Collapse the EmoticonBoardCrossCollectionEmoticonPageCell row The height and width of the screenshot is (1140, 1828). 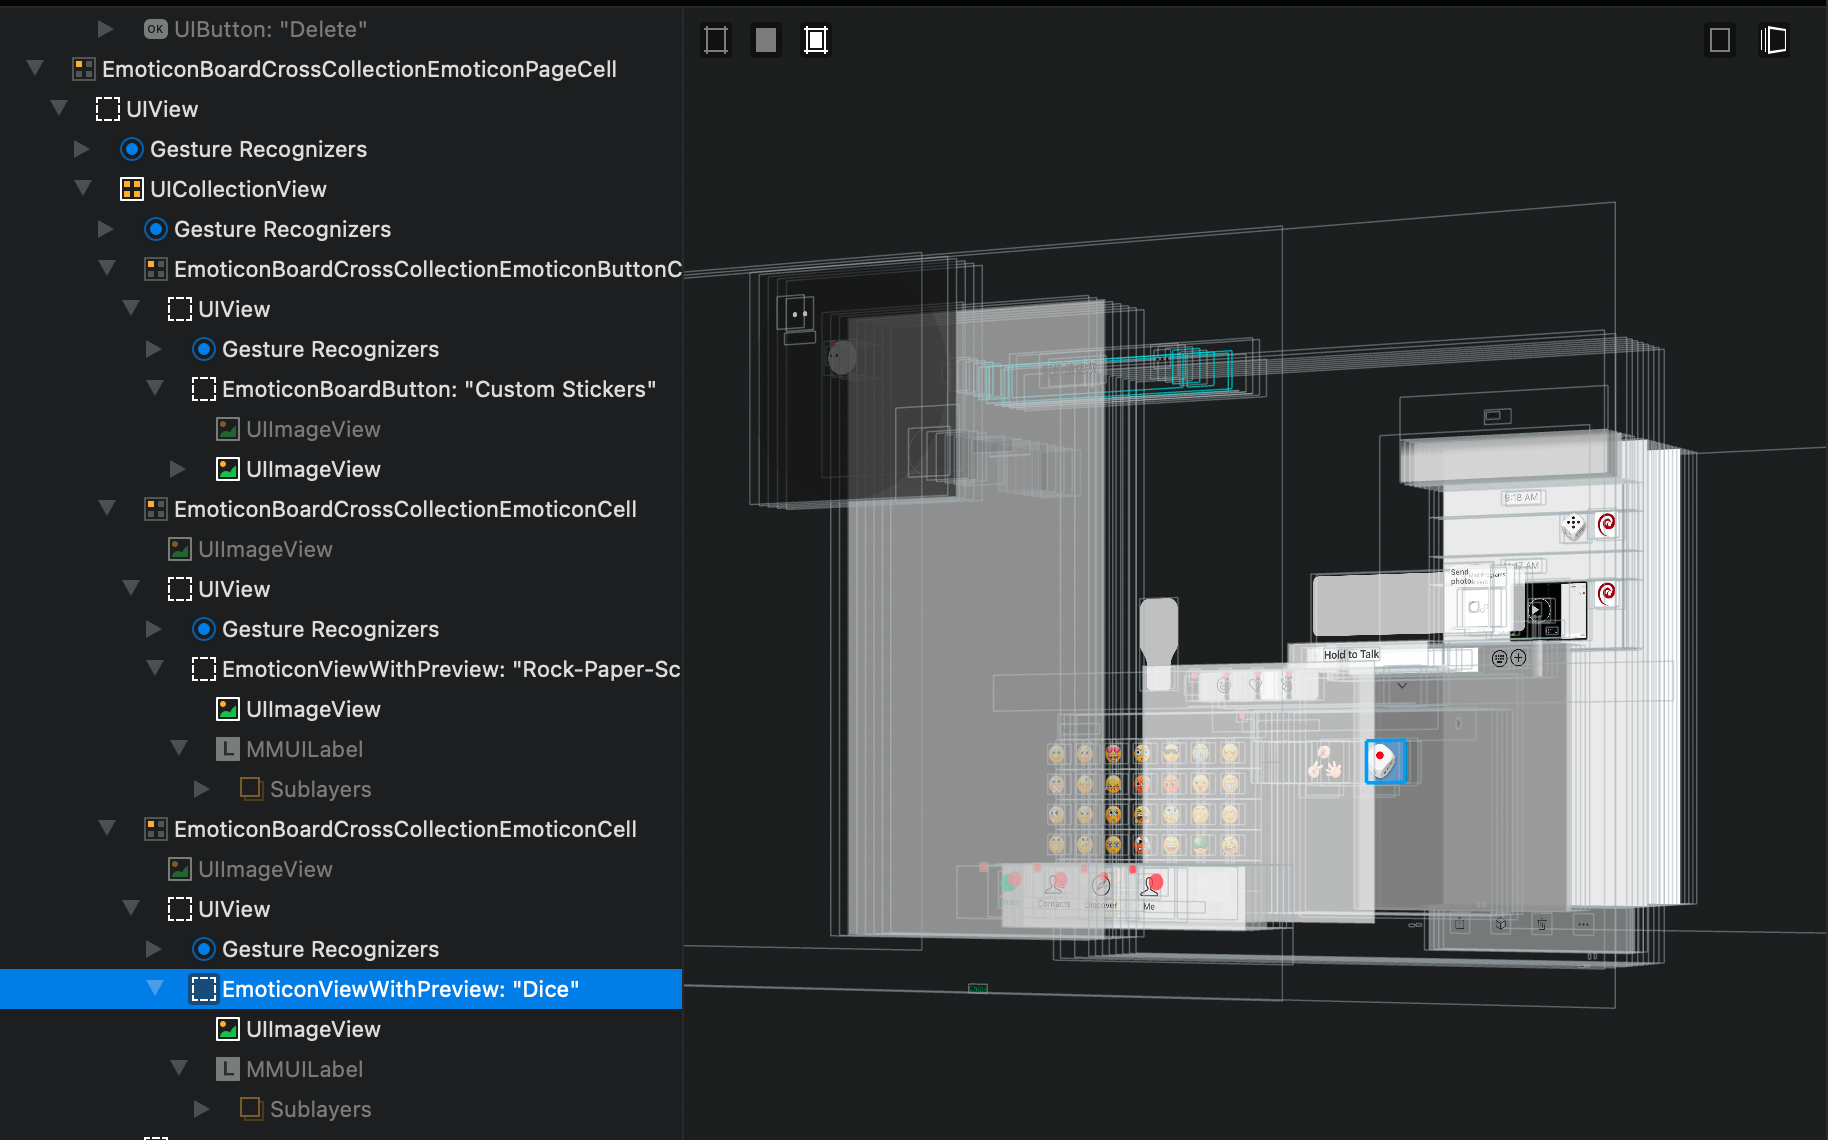click(x=35, y=69)
